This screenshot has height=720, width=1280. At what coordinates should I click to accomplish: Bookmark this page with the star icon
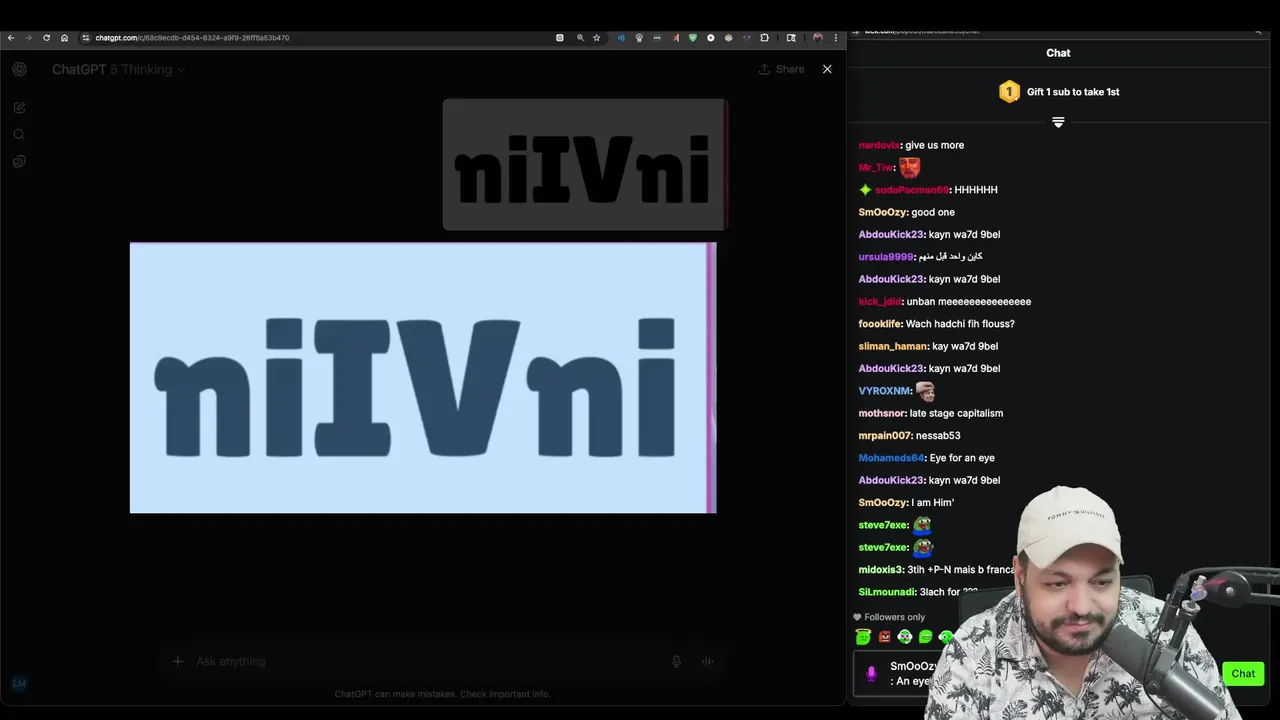[x=597, y=38]
